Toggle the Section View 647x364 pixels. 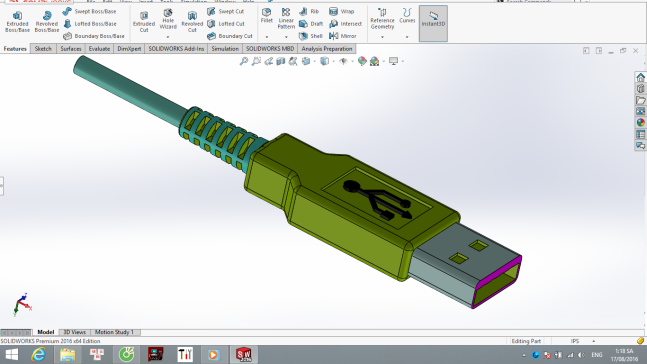281,61
